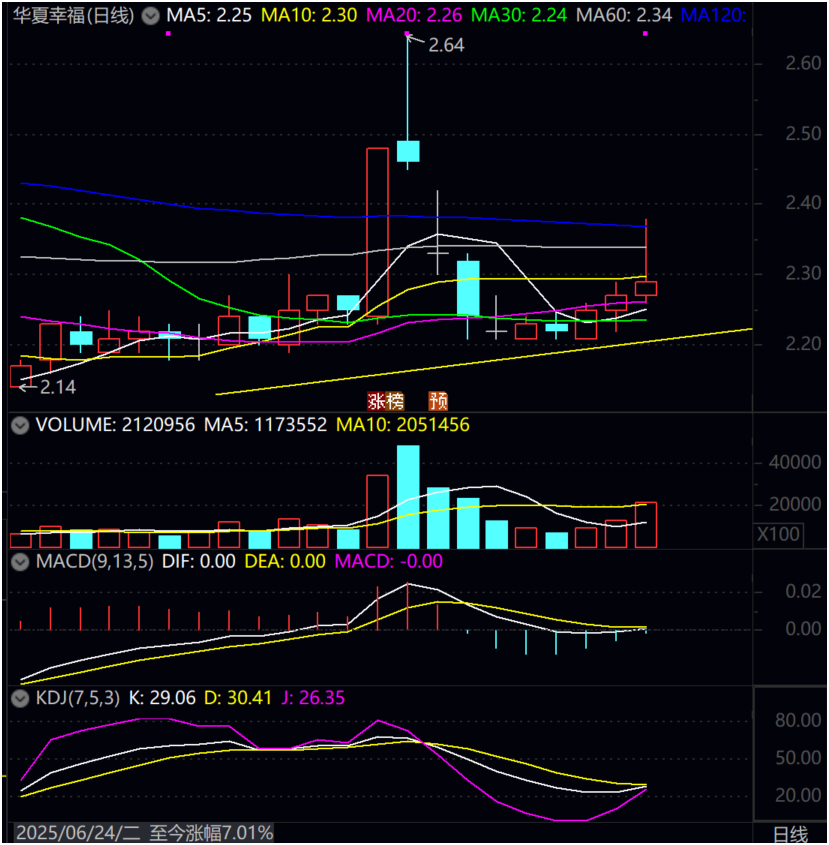Screen dimensions: 829x845
Task: Click the 2.64 high price annotation
Action: click(446, 45)
